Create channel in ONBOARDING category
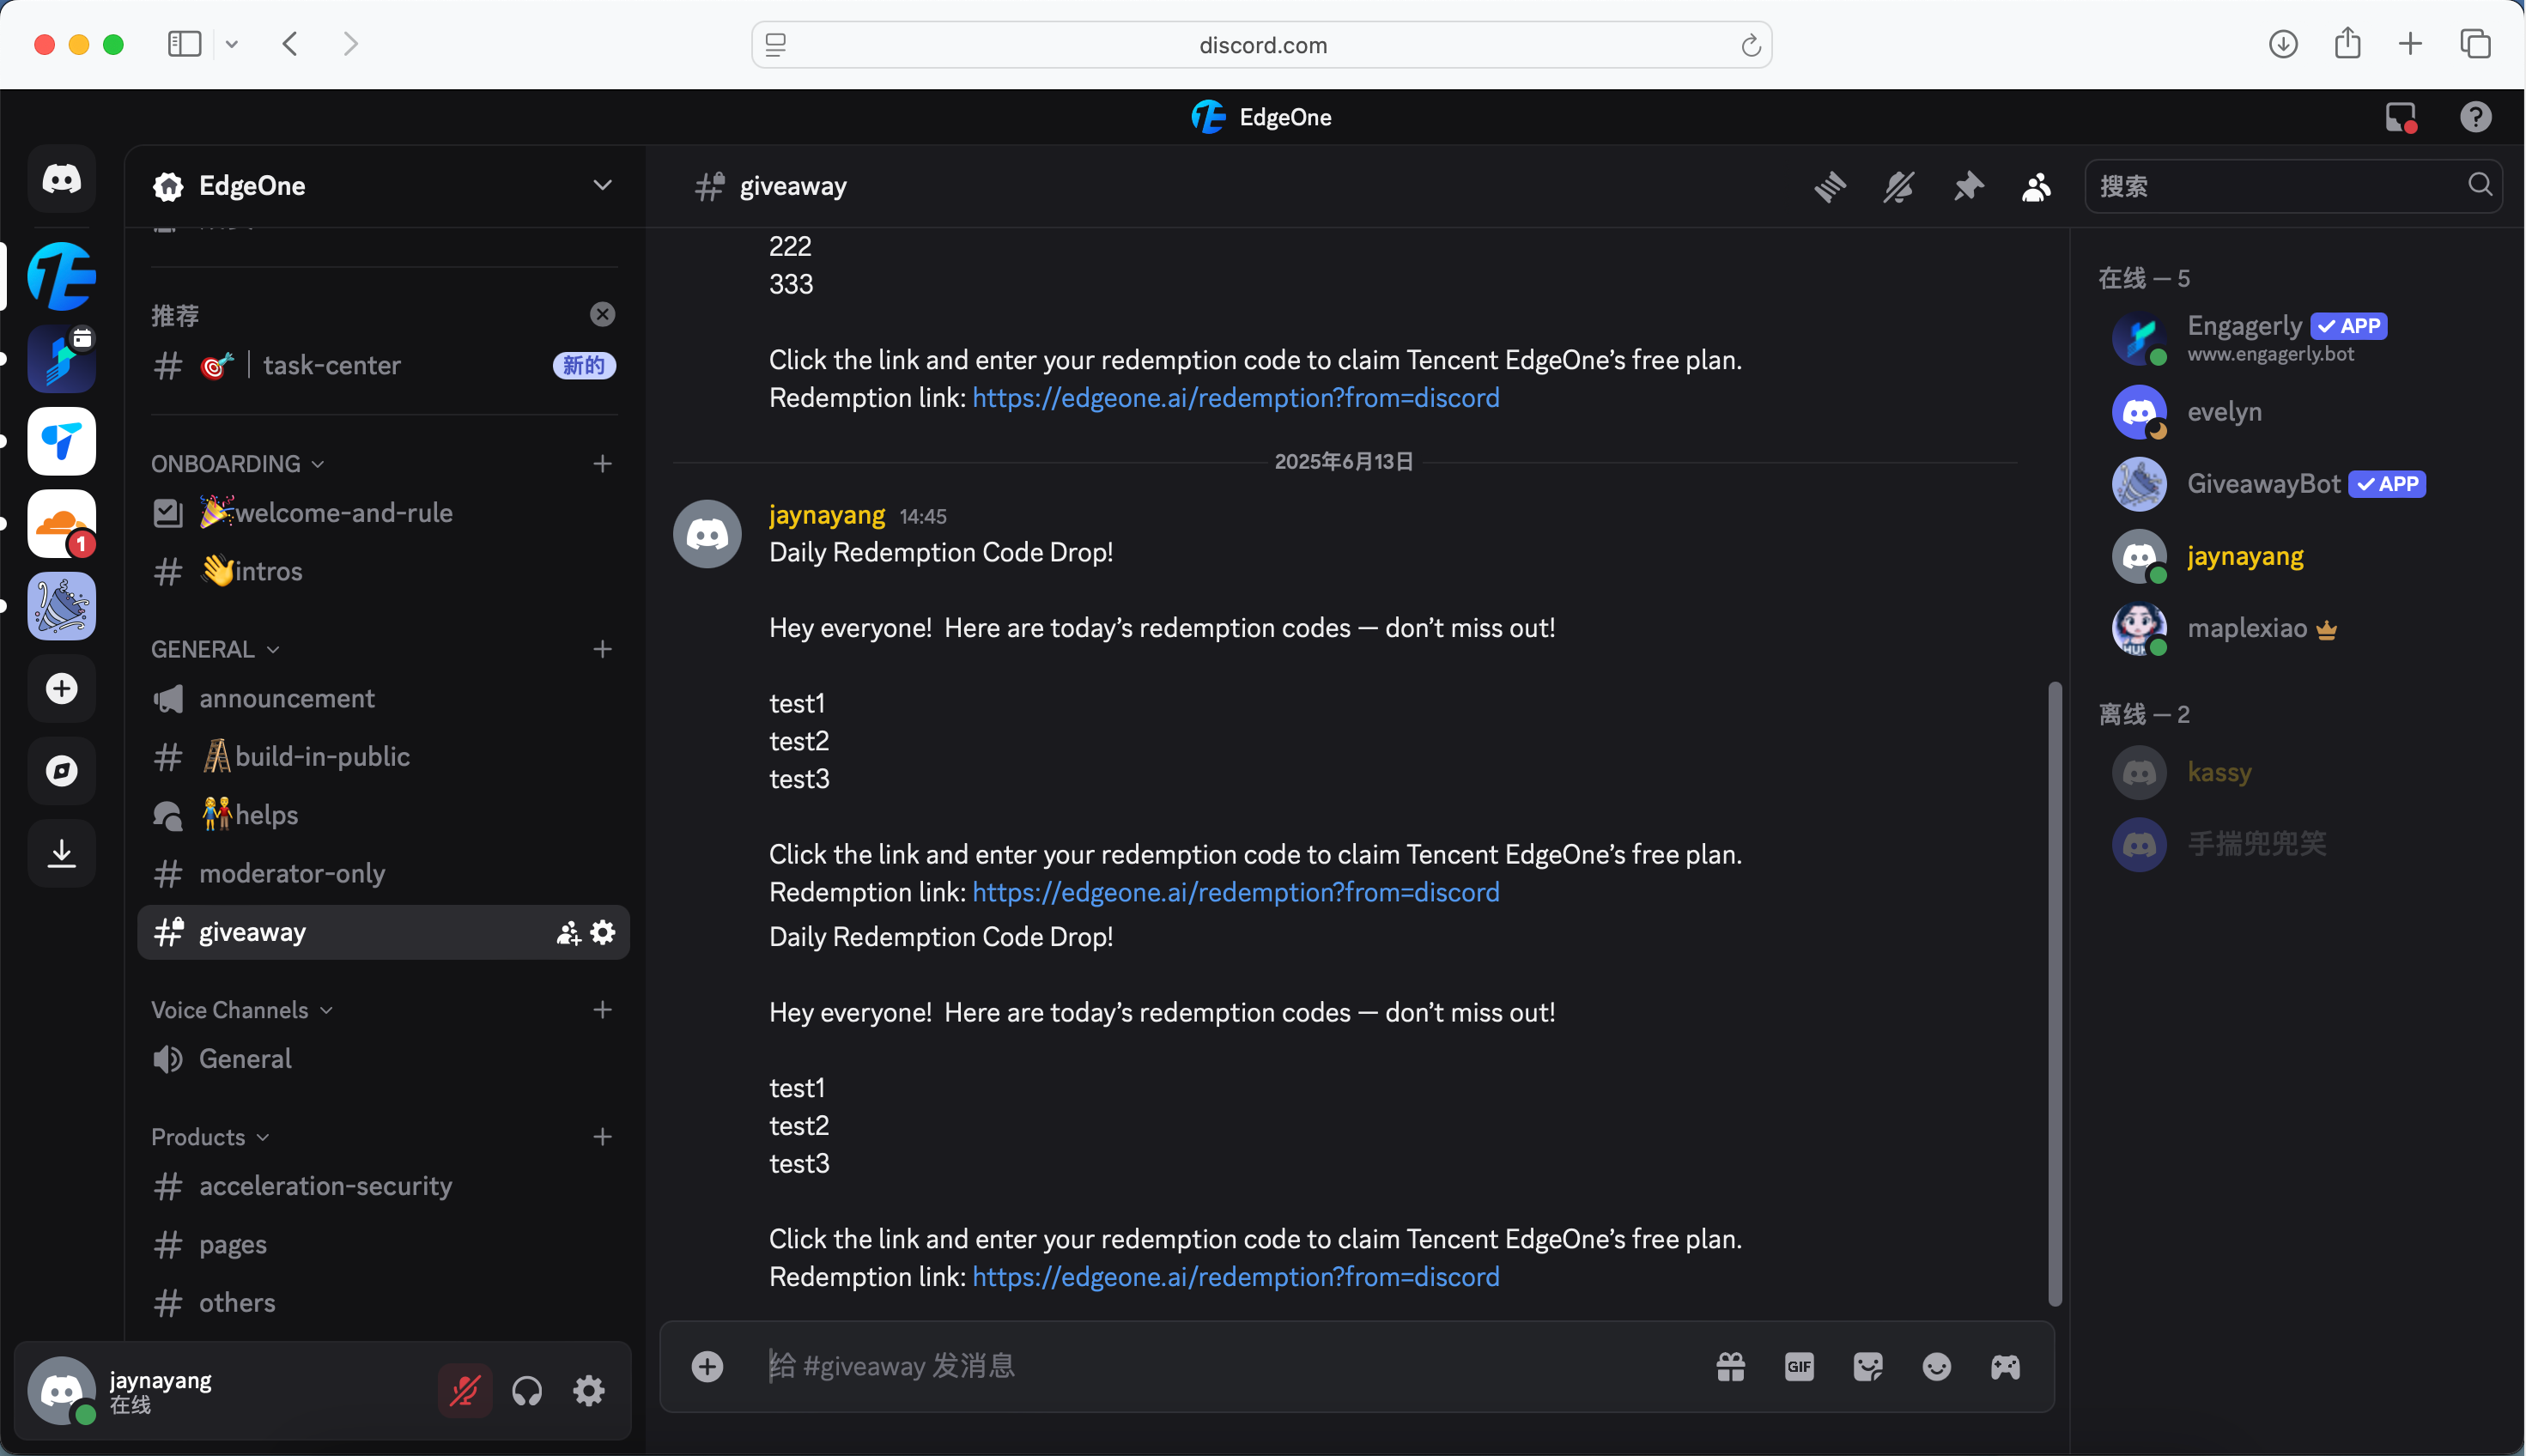Image resolution: width=2526 pixels, height=1456 pixels. [602, 464]
